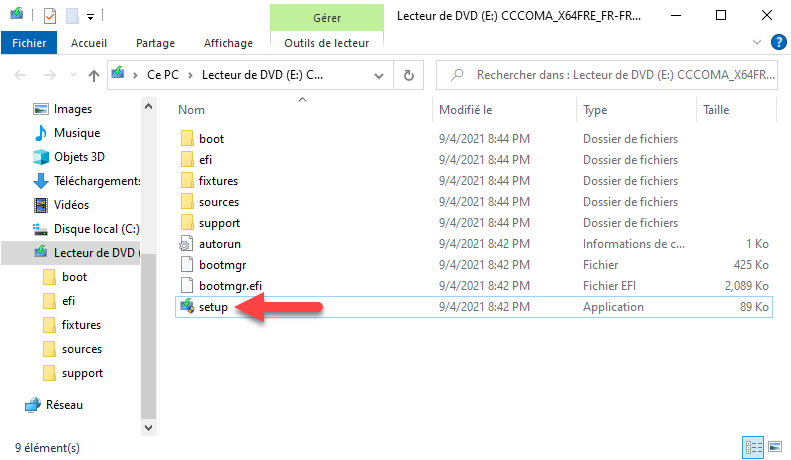Open Vidéos in the navigation pane
This screenshot has width=791, height=460.
(x=71, y=205)
